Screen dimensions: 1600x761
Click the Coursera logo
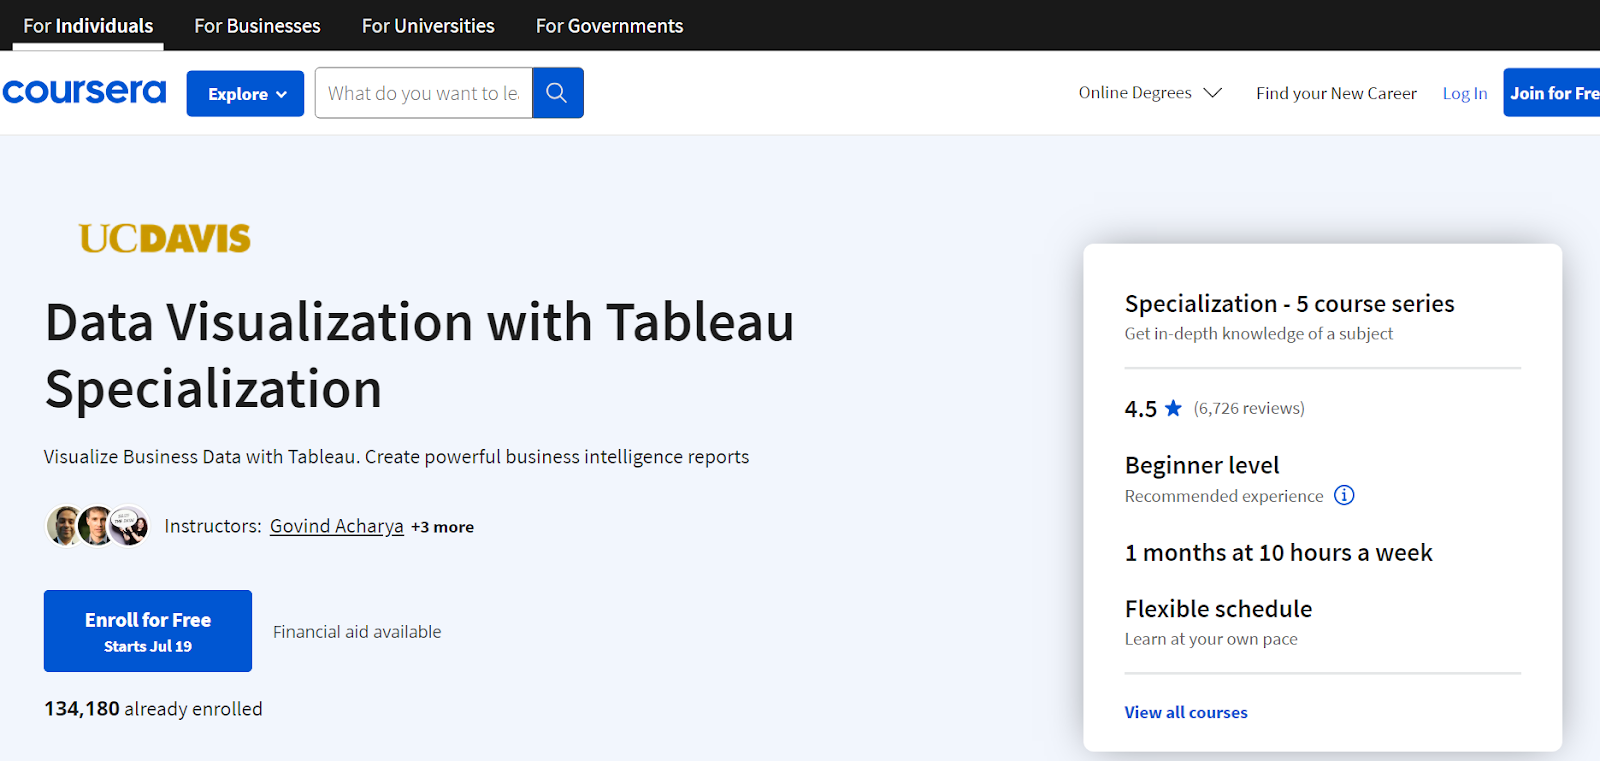click(x=84, y=92)
